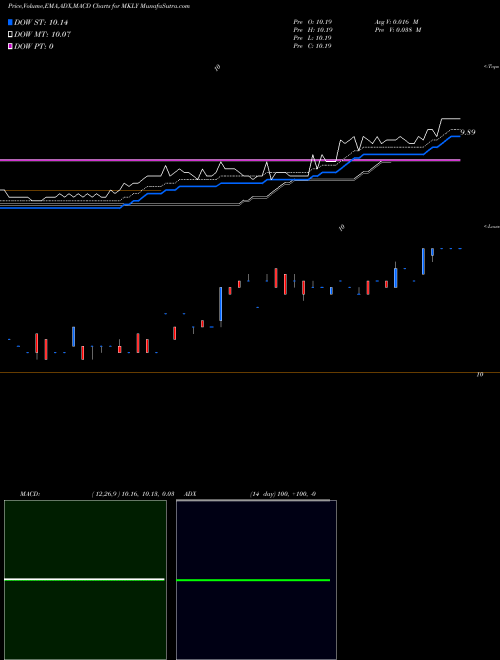500x660 pixels.
Task: Click the '<-Tops' marker label
Action: coord(492,67)
